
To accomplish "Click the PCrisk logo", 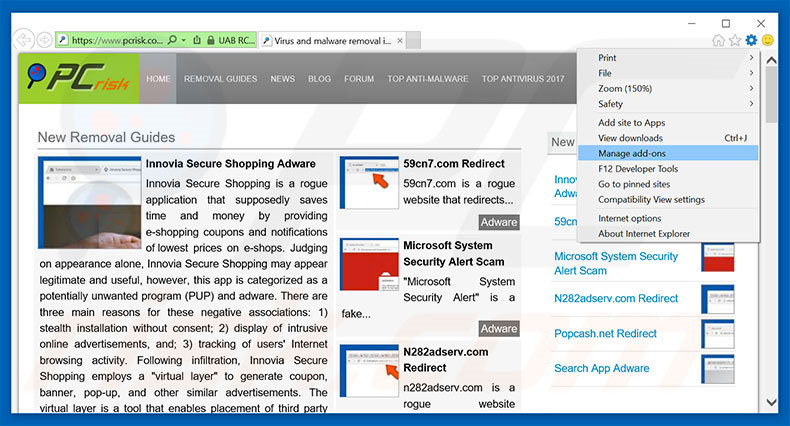I will point(79,78).
